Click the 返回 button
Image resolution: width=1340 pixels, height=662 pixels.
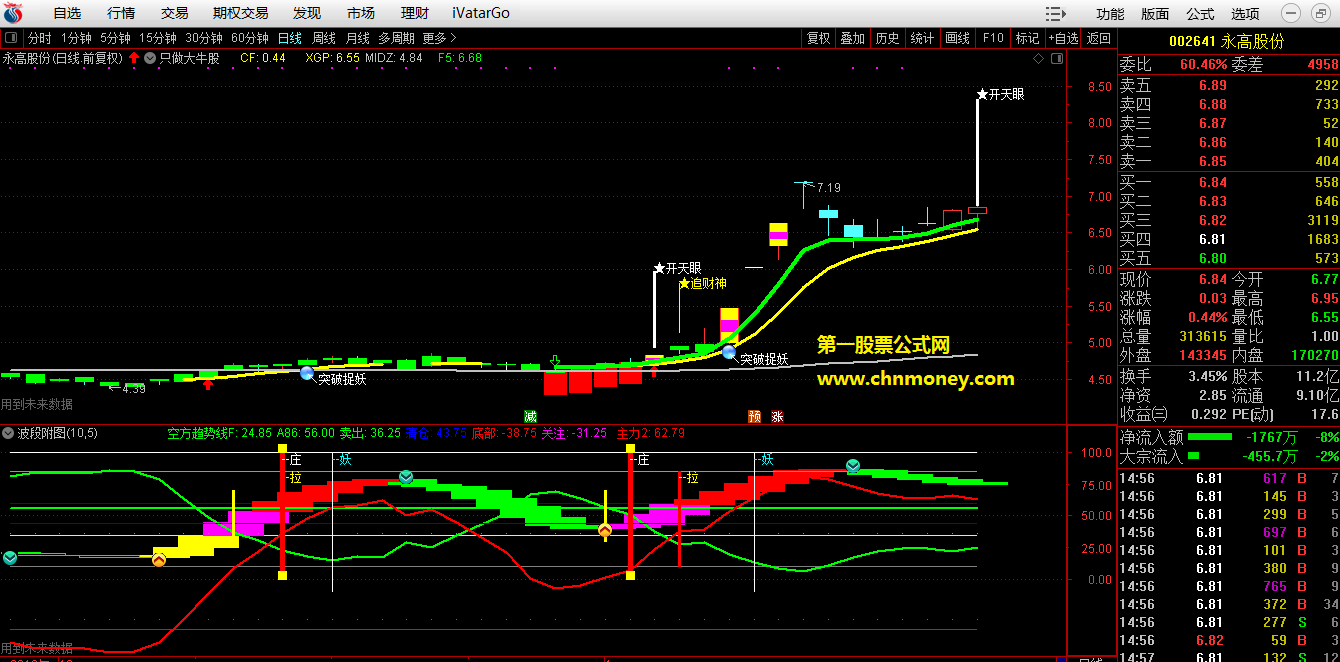[x=1099, y=38]
